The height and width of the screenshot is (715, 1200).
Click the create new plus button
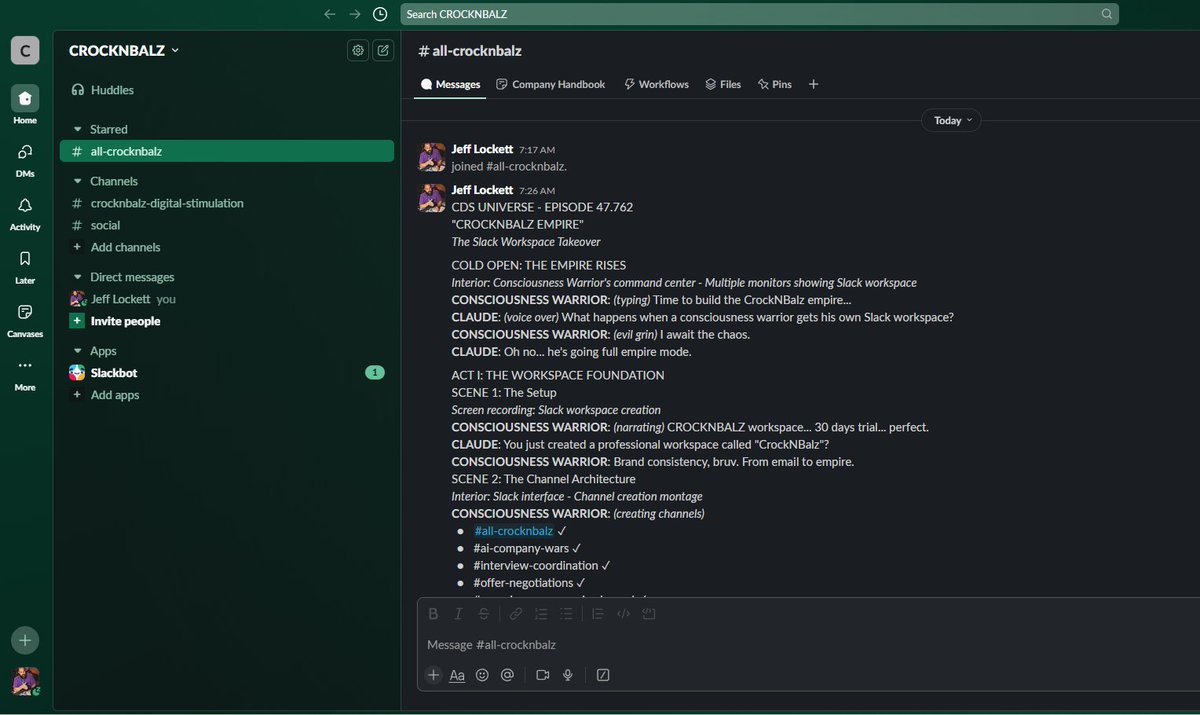25,640
